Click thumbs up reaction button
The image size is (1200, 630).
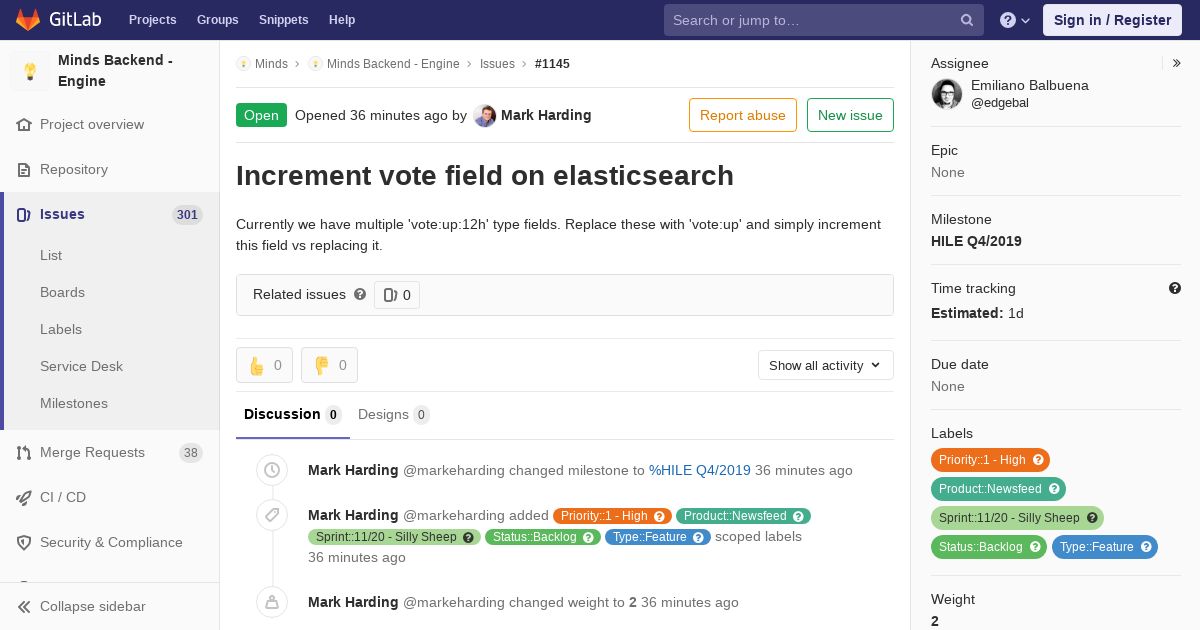pyautogui.click(x=264, y=365)
